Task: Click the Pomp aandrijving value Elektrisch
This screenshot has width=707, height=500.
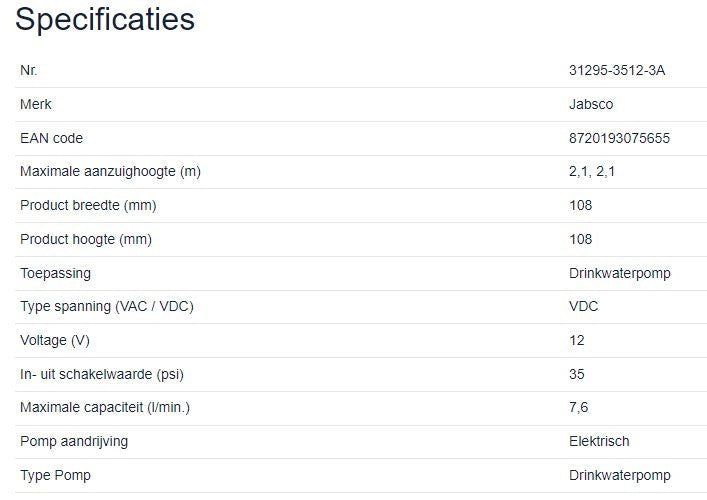Action: [x=599, y=441]
